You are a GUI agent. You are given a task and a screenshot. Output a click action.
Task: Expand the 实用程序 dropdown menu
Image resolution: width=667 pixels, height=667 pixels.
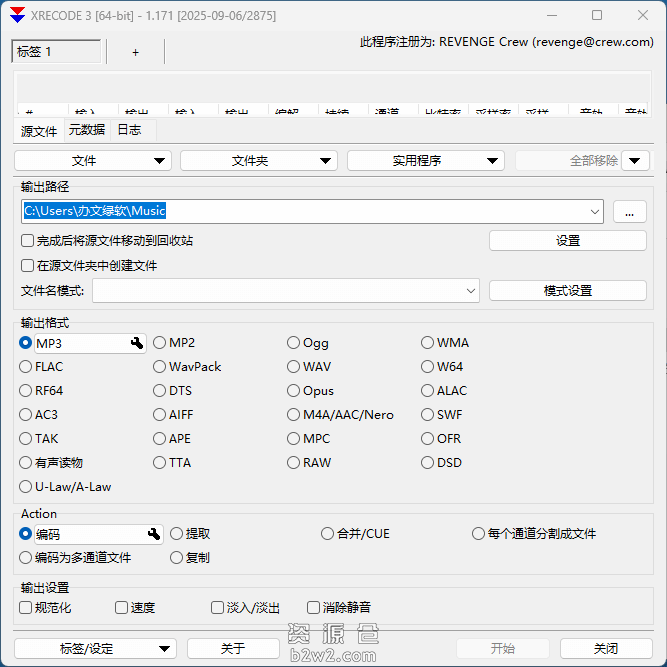425,161
